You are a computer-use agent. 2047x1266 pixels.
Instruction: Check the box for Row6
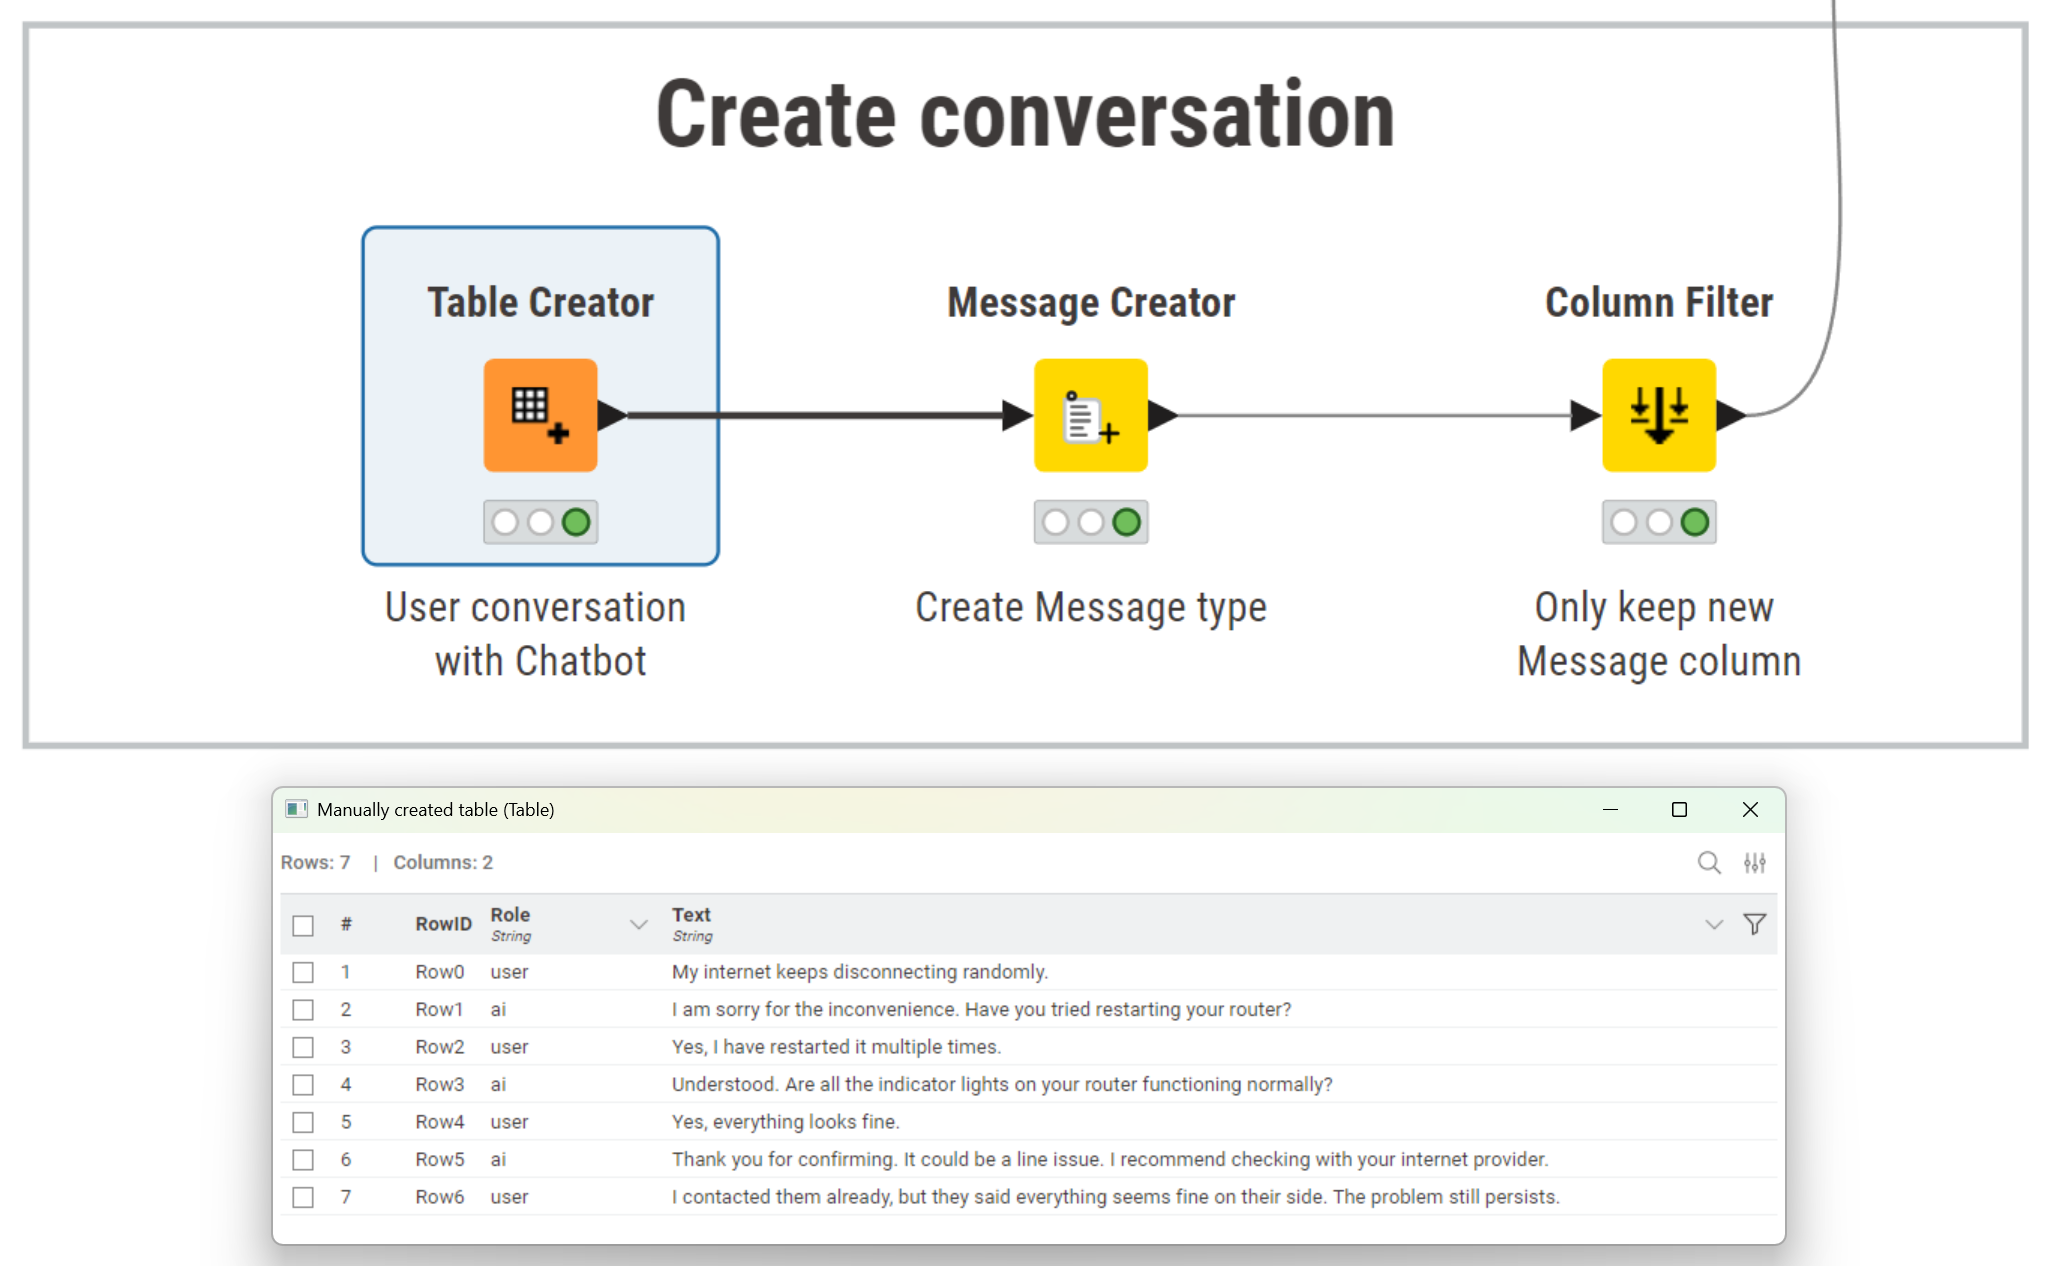tap(303, 1197)
